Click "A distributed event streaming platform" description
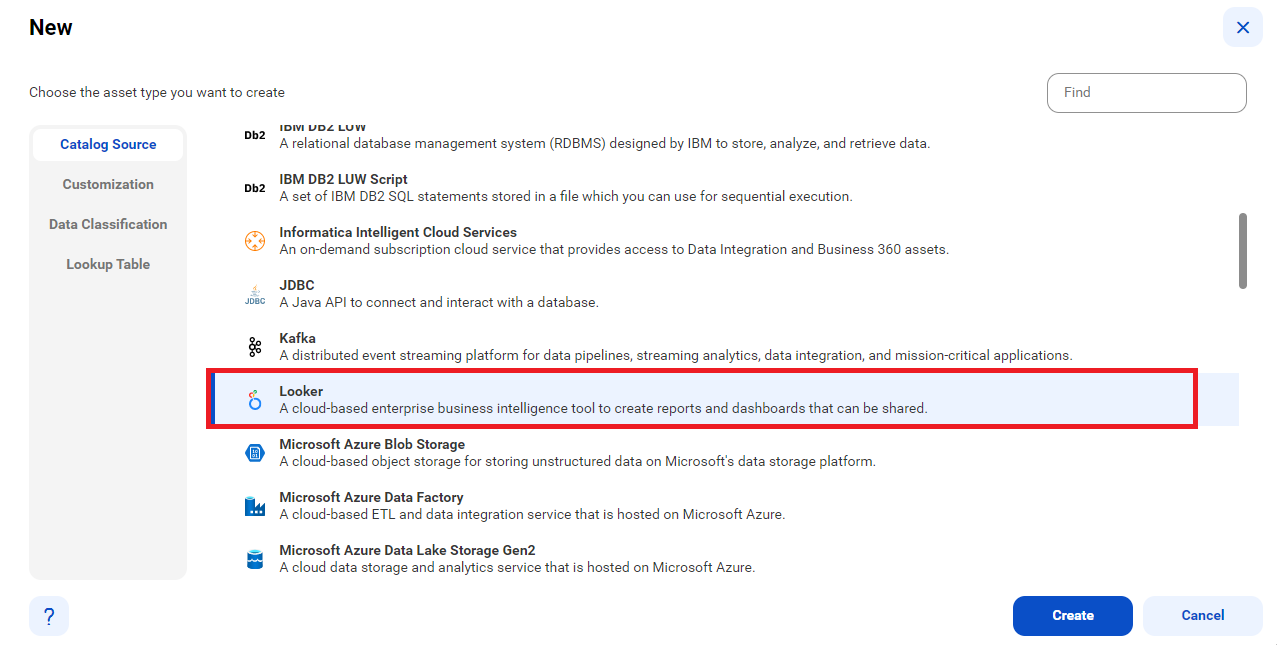Image resolution: width=1277 pixels, height=645 pixels. [676, 355]
